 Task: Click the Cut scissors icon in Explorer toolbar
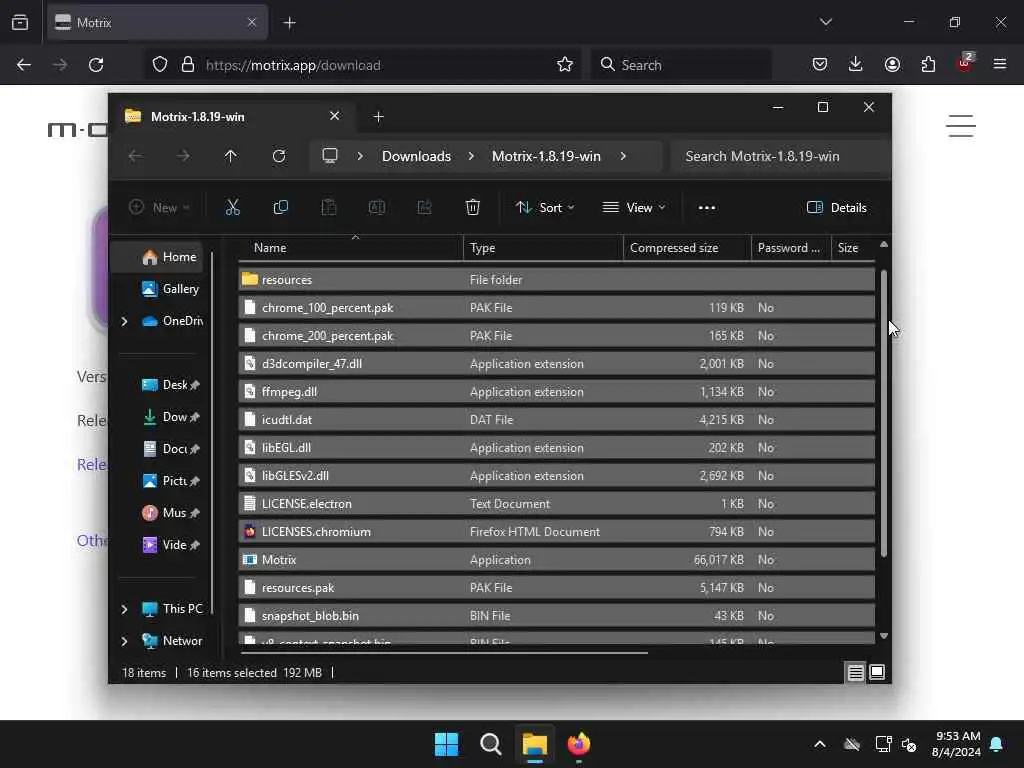tap(232, 208)
